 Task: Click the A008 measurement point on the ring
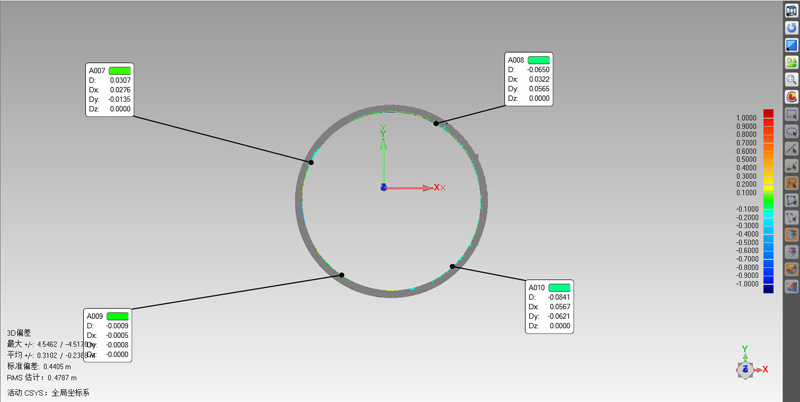pos(436,123)
